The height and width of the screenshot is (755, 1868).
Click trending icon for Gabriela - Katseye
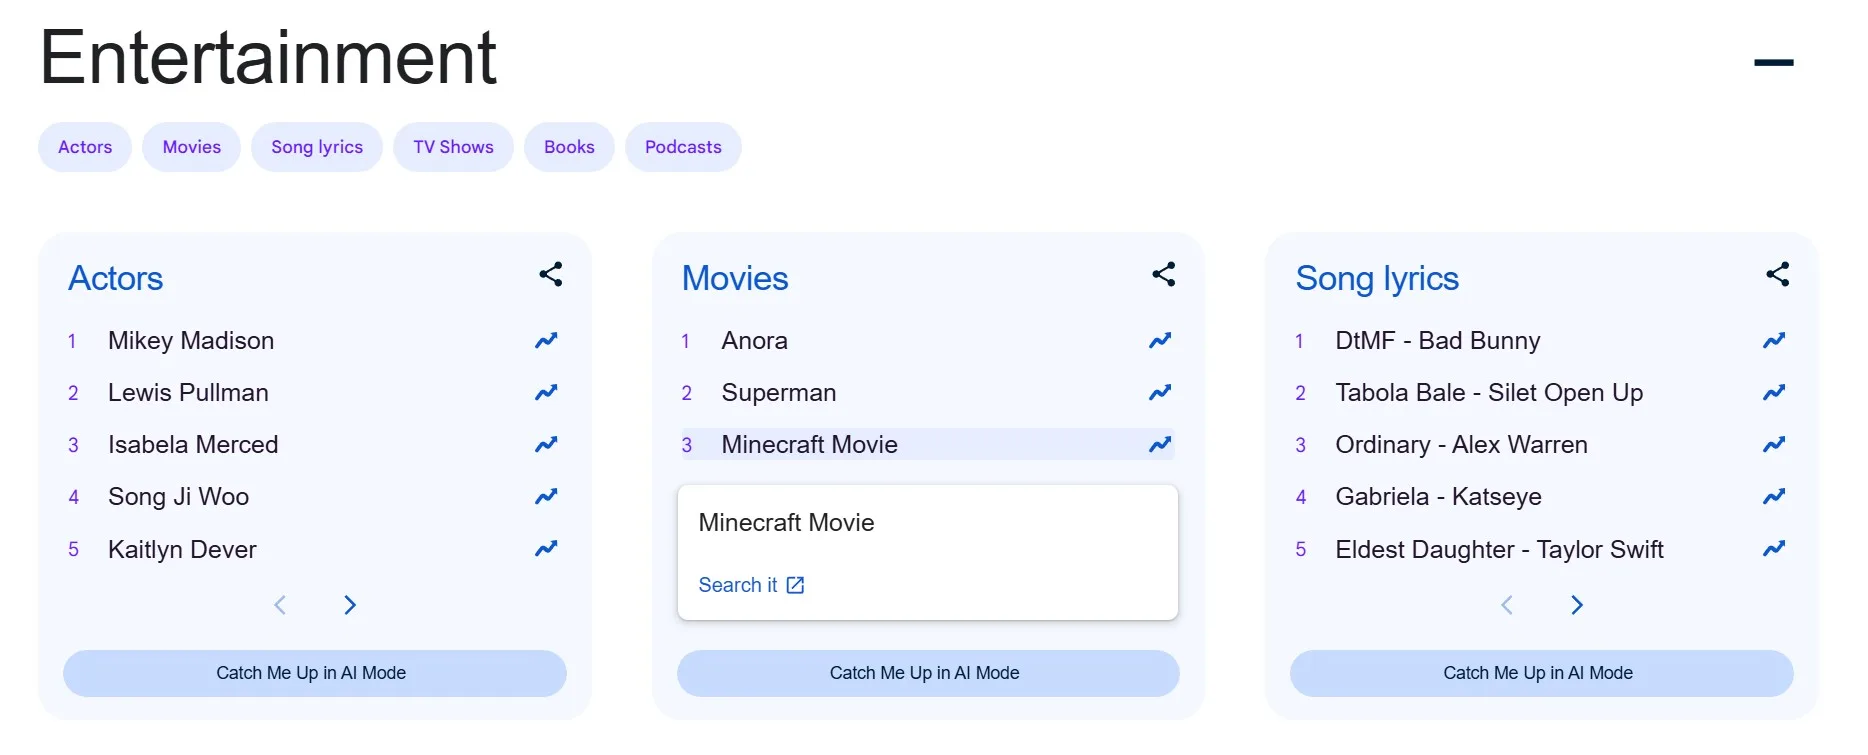coord(1774,497)
